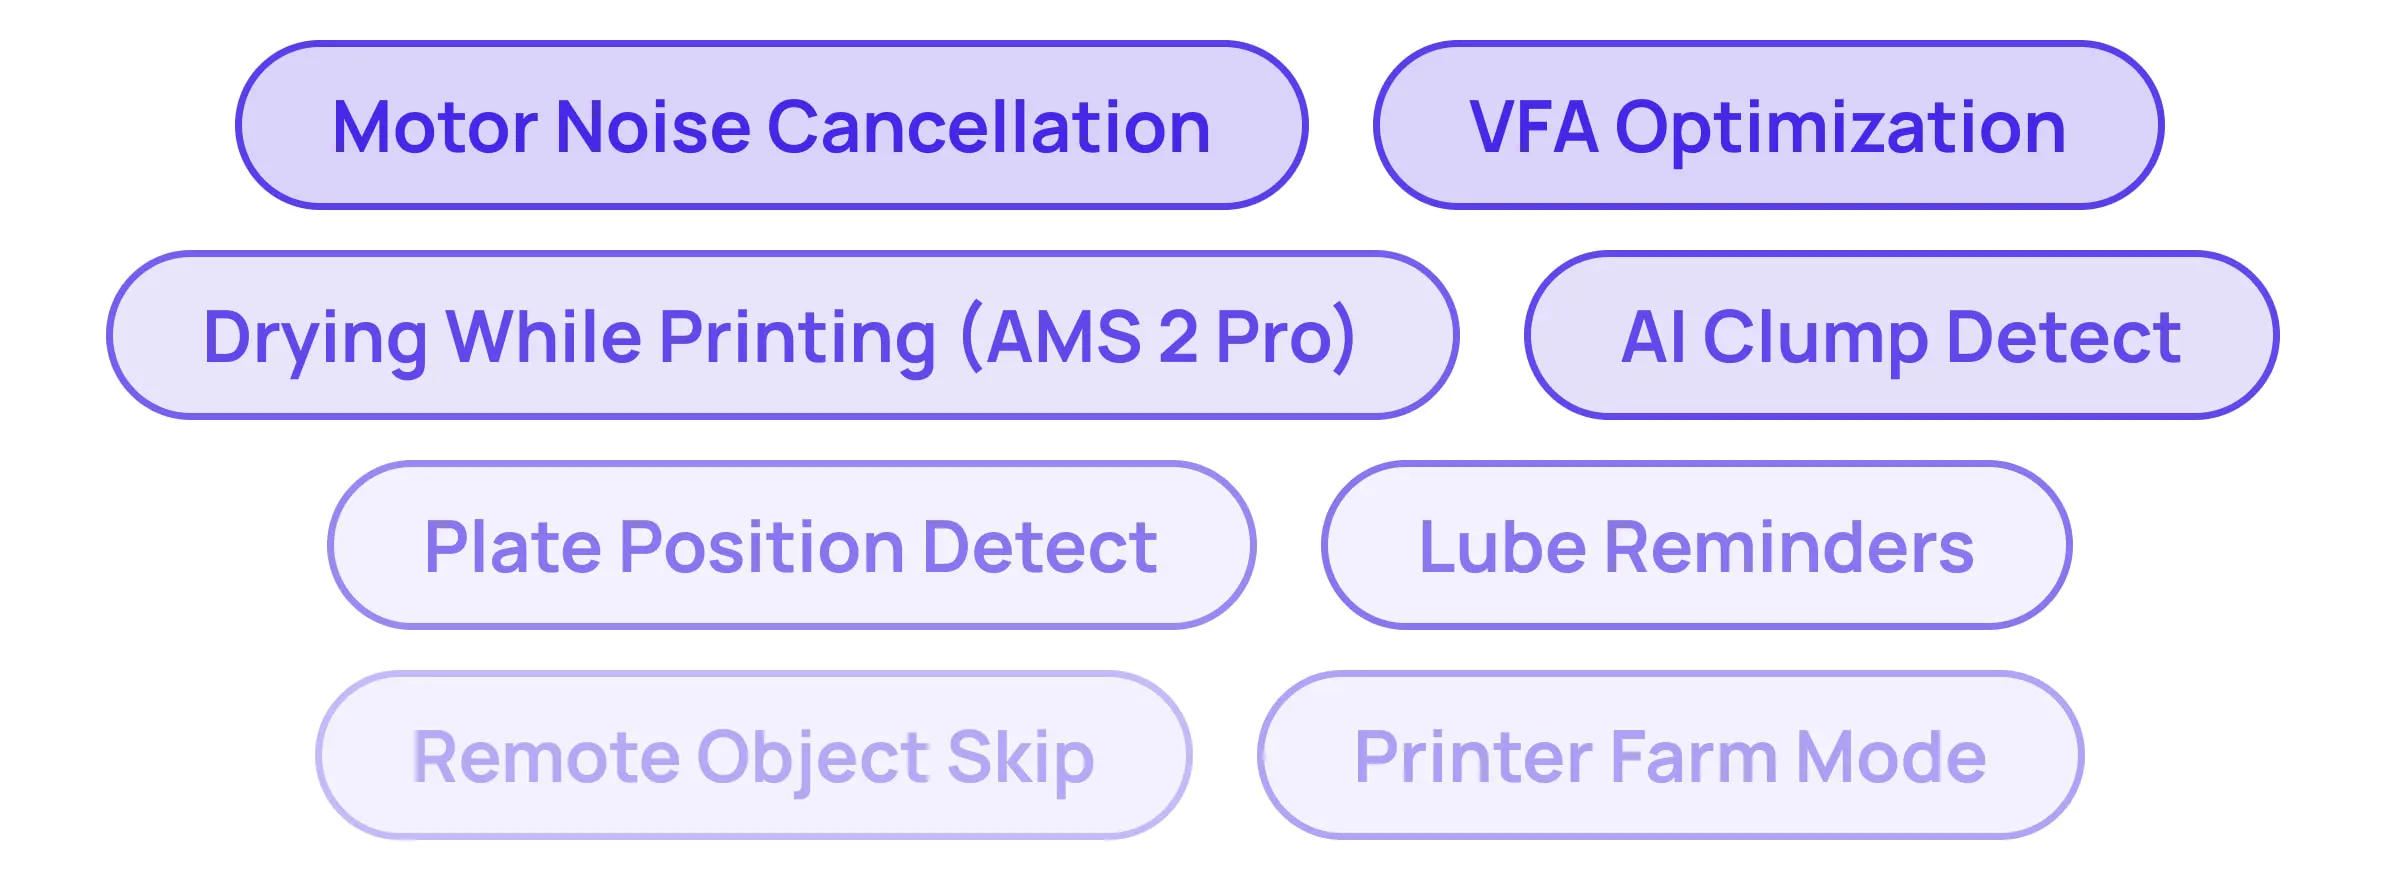Click the Motor Noise Cancellation pill
The image size is (2400, 880).
point(771,126)
